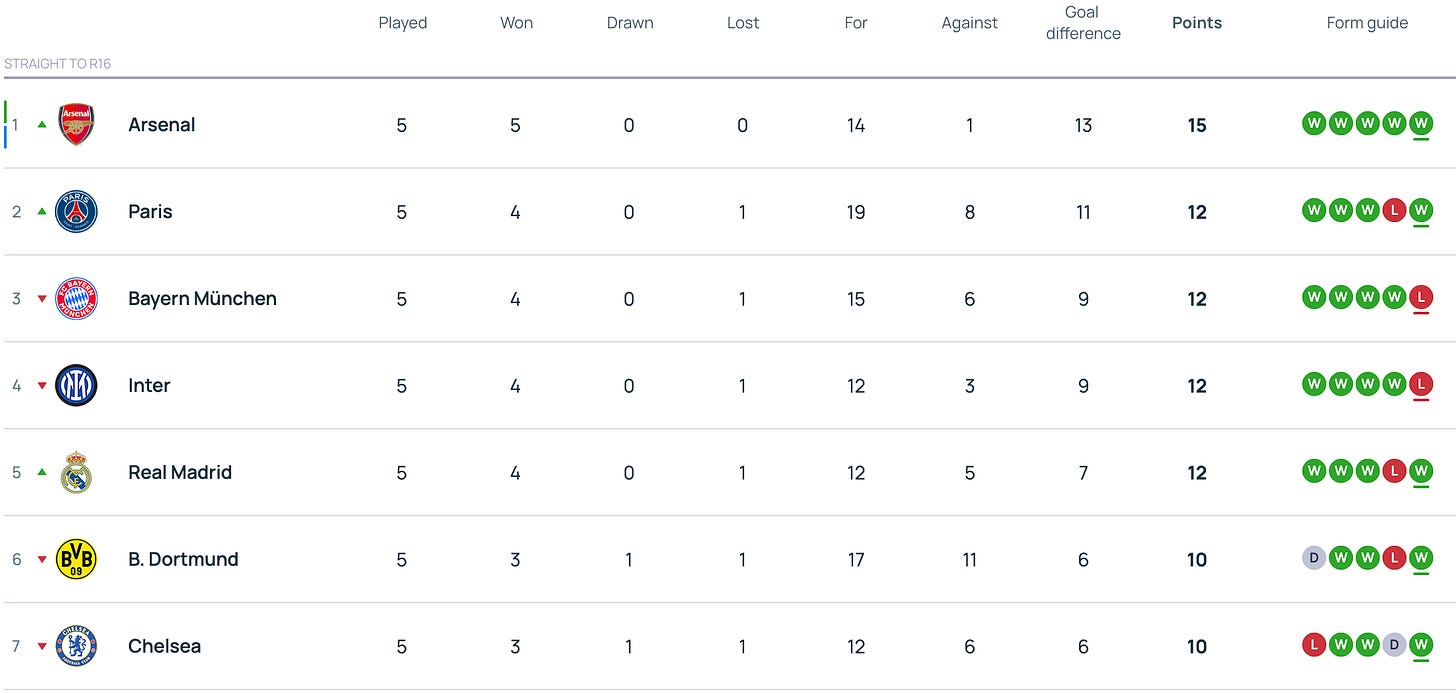Open the Arsenal team name link
The height and width of the screenshot is (693, 1456).
(x=162, y=125)
